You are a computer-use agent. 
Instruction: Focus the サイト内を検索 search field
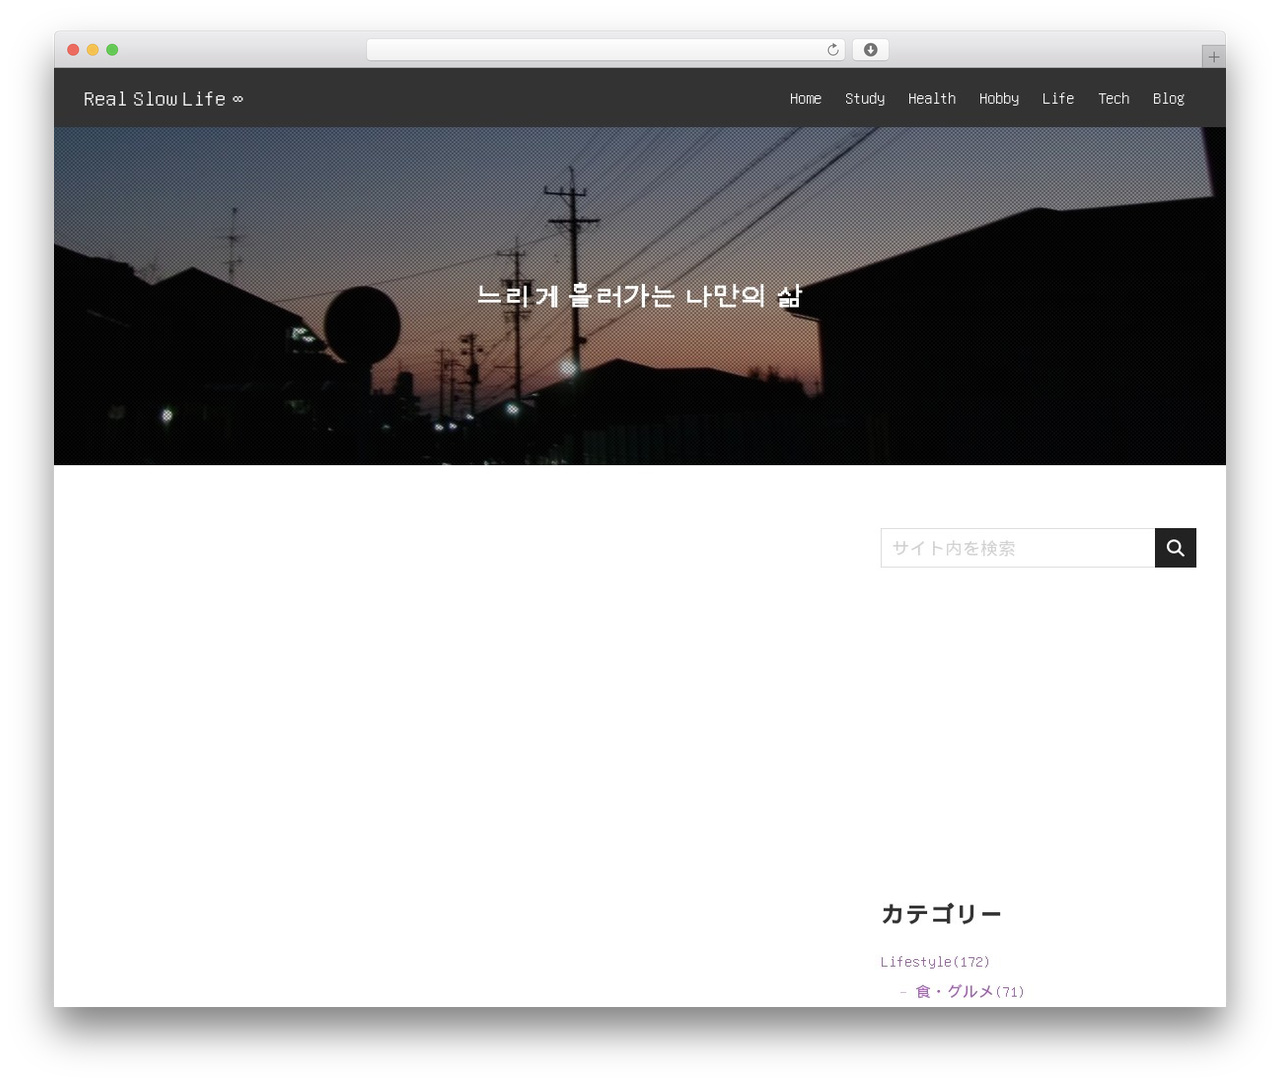tap(1017, 548)
